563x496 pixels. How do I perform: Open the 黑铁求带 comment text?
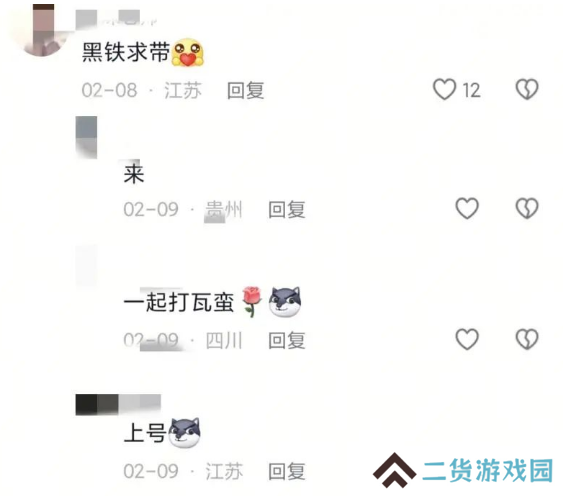[x=126, y=52]
